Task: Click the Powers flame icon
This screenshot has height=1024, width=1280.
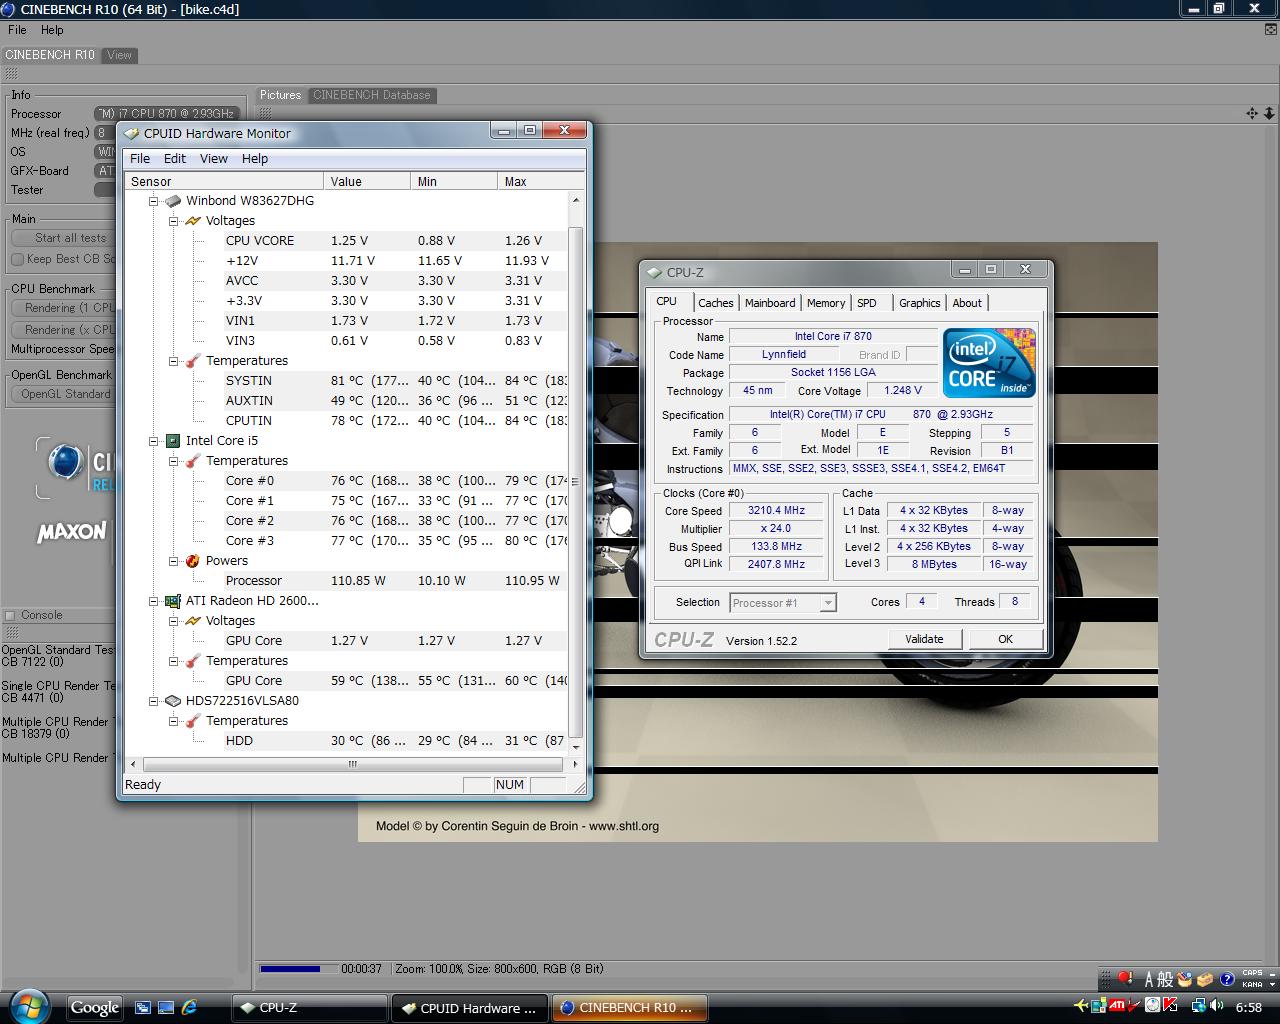Action: click(x=193, y=561)
